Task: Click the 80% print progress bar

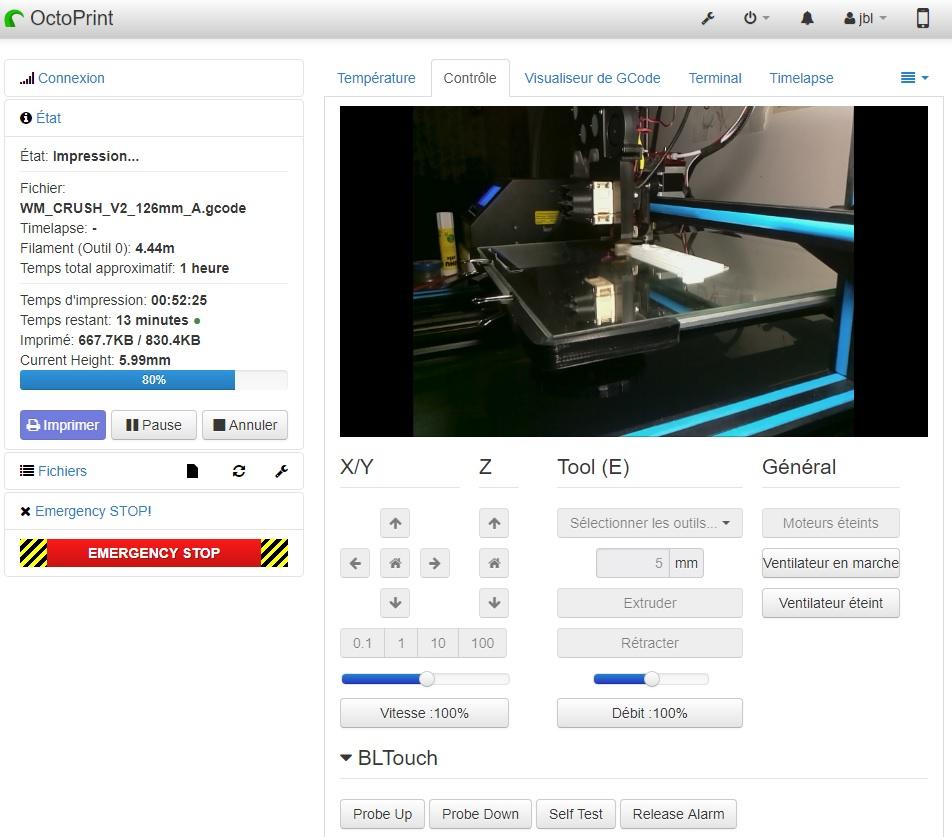Action: point(154,380)
